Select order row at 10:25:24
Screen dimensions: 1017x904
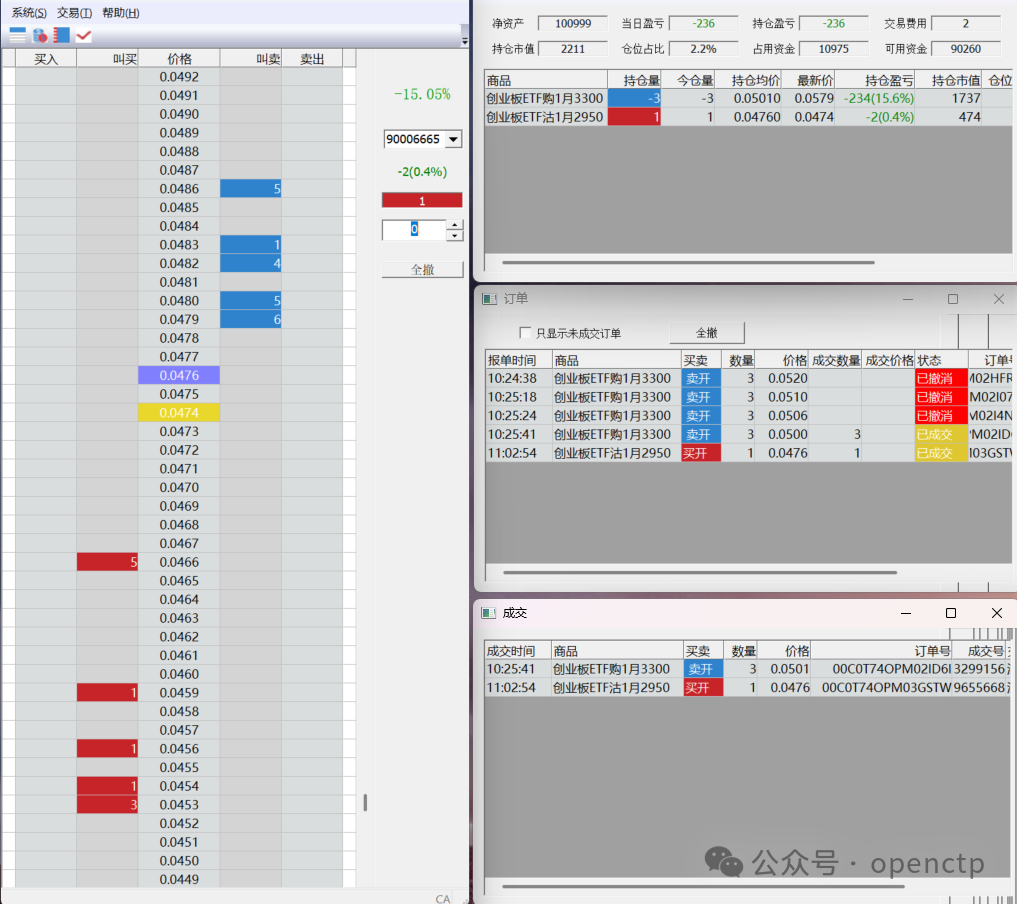[x=748, y=416]
